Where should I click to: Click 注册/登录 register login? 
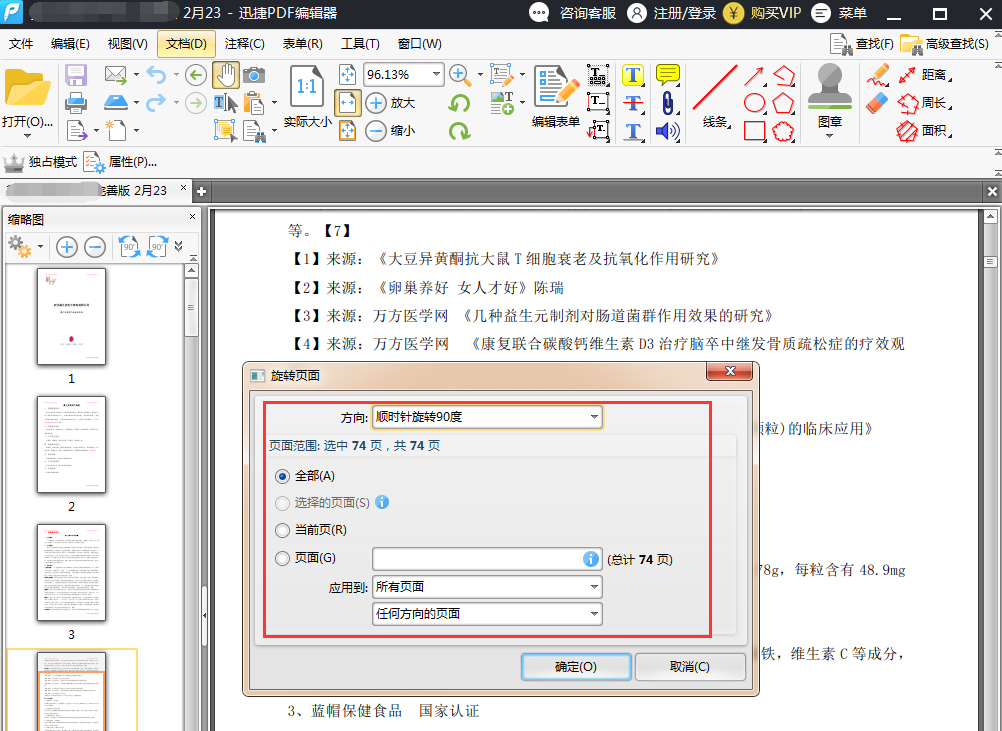[672, 13]
